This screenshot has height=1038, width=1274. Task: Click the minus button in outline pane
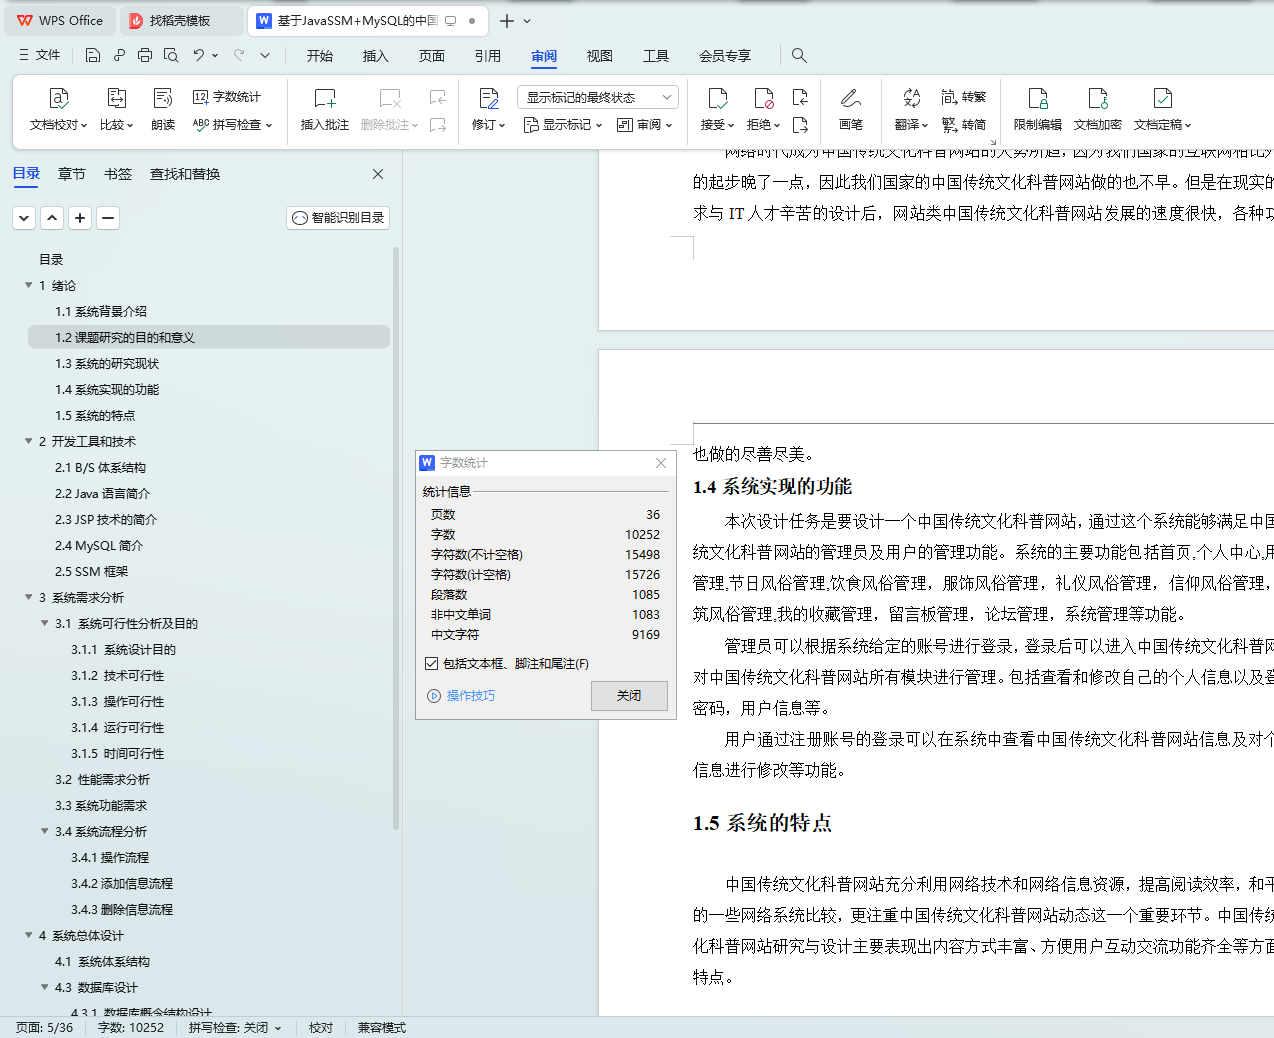108,218
